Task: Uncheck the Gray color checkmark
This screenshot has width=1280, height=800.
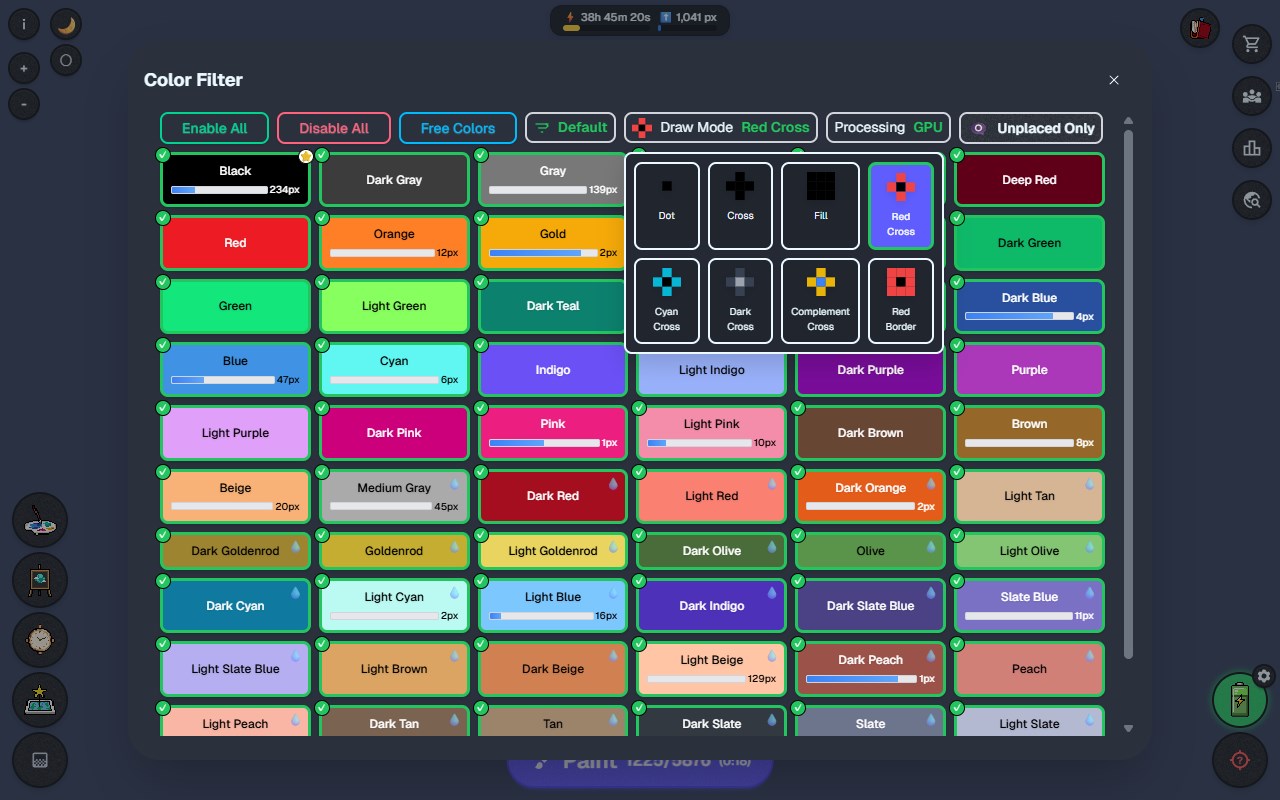Action: point(481,155)
